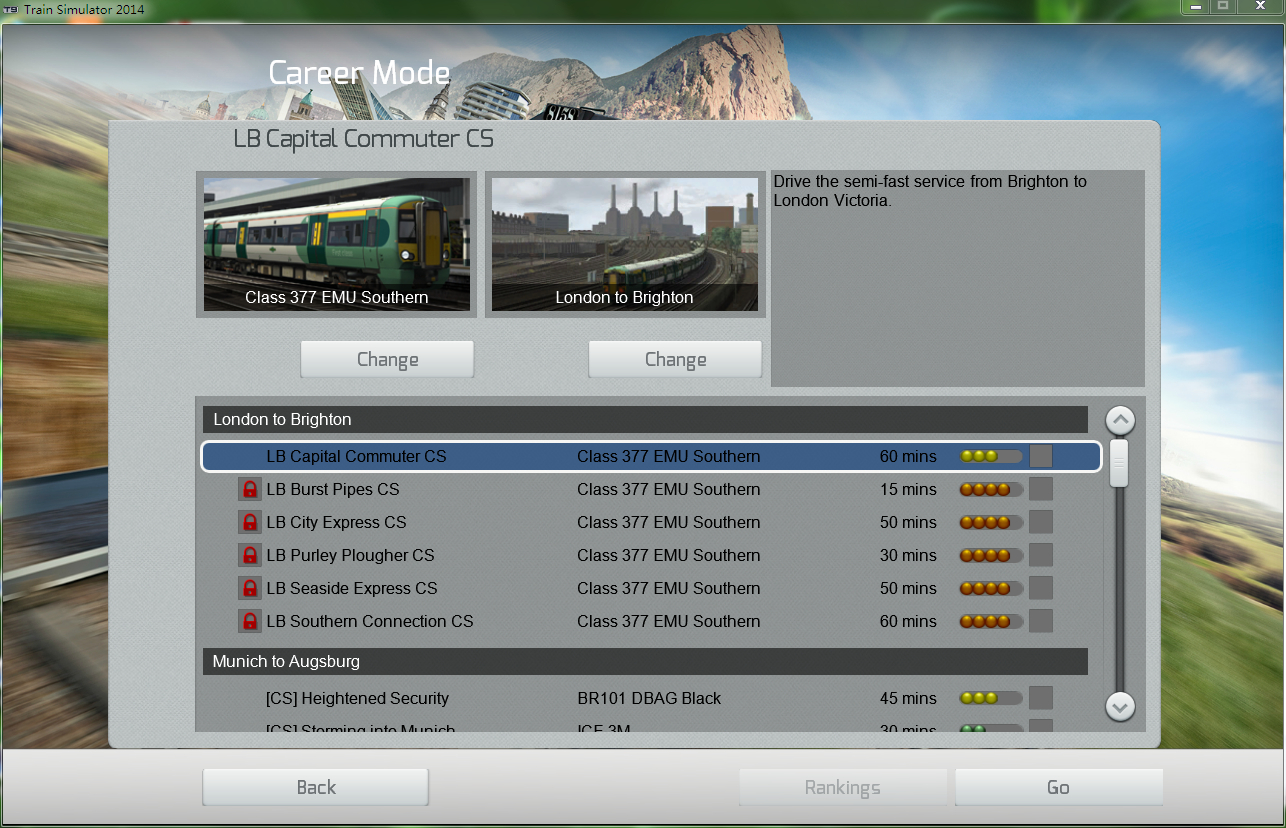Select the Class 377 EMU Southern thumbnail
Viewport: 1286px width, 828px height.
(337, 244)
